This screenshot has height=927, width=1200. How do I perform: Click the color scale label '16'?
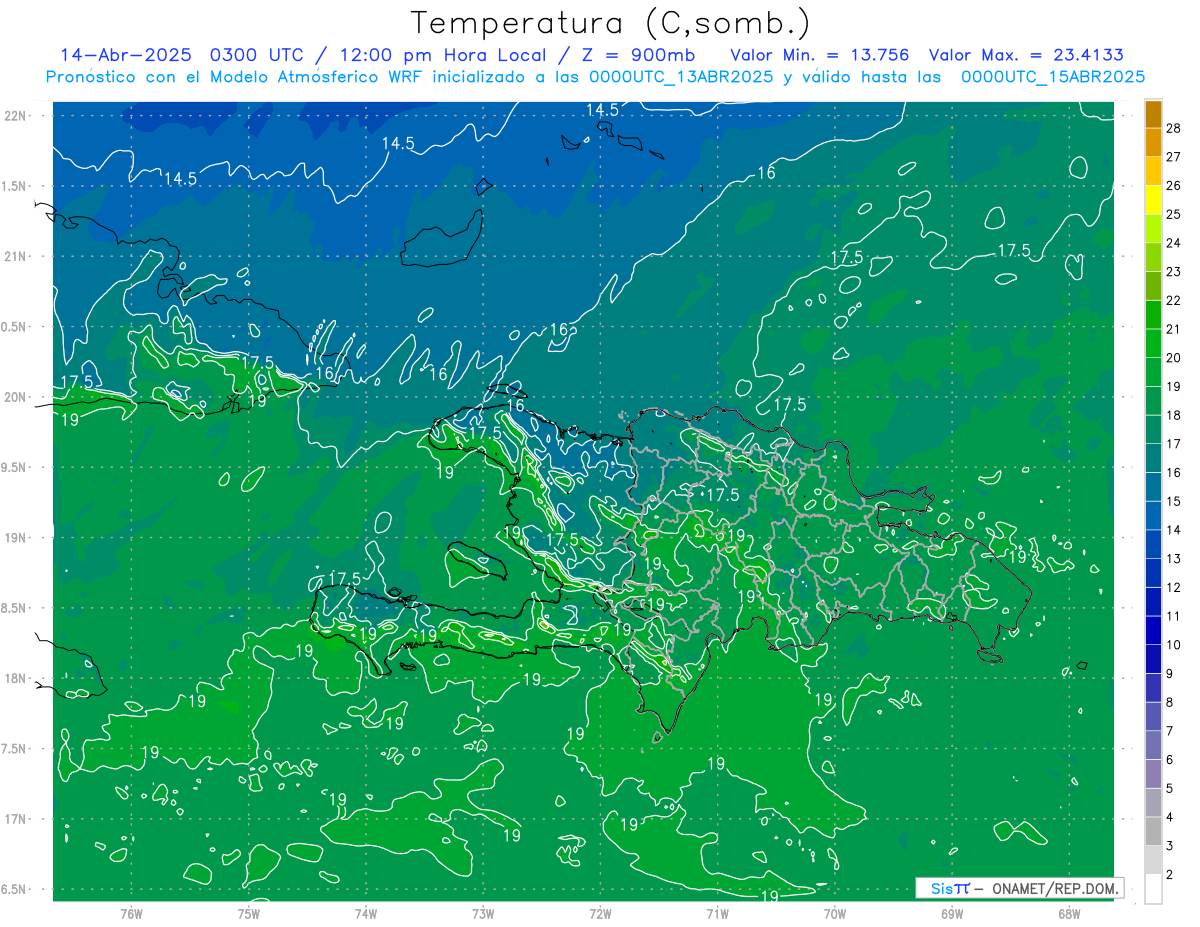click(1174, 472)
